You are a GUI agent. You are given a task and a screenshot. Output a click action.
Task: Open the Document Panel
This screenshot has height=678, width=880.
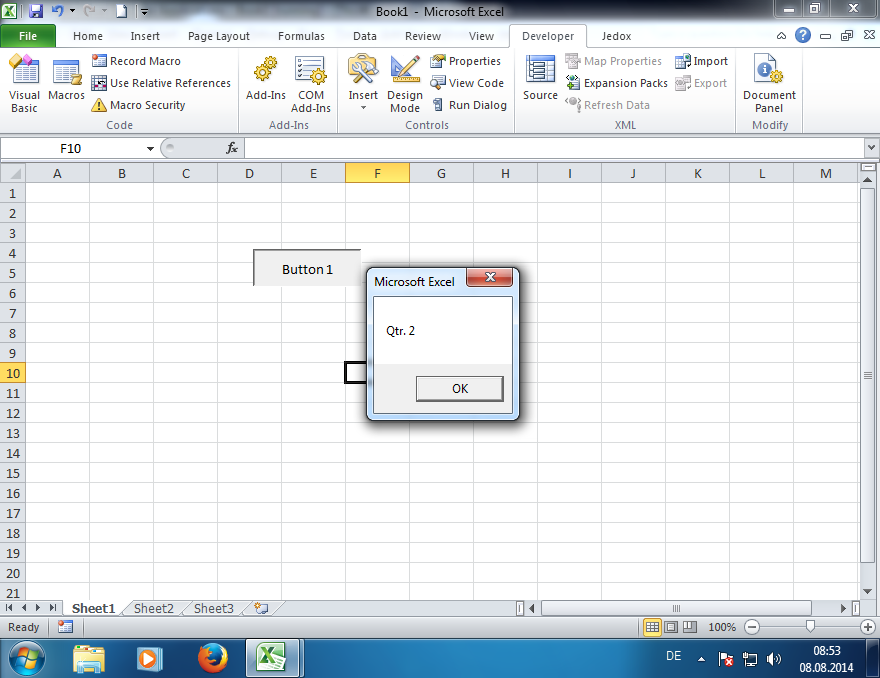[769, 84]
